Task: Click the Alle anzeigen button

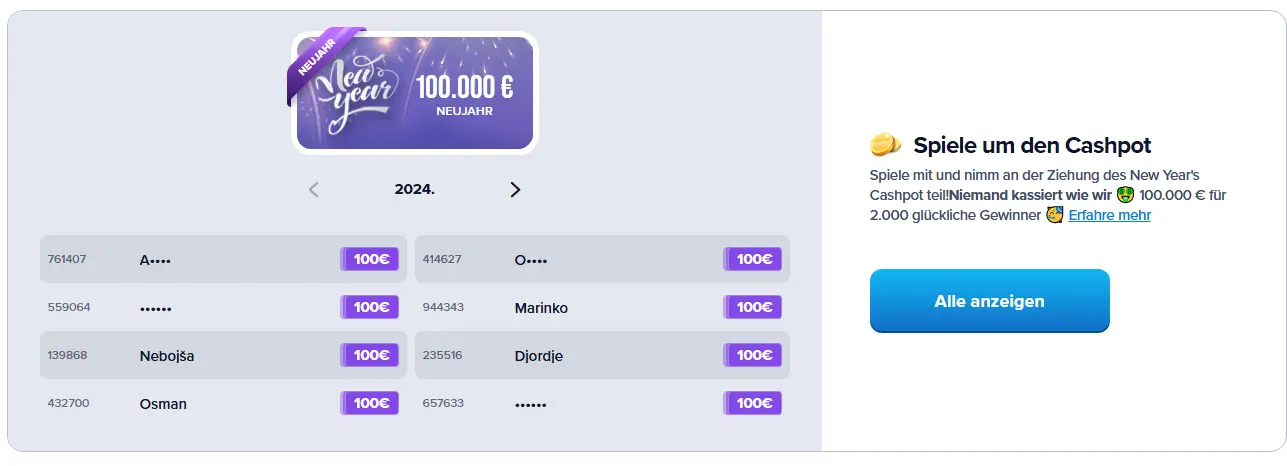Action: [x=989, y=301]
